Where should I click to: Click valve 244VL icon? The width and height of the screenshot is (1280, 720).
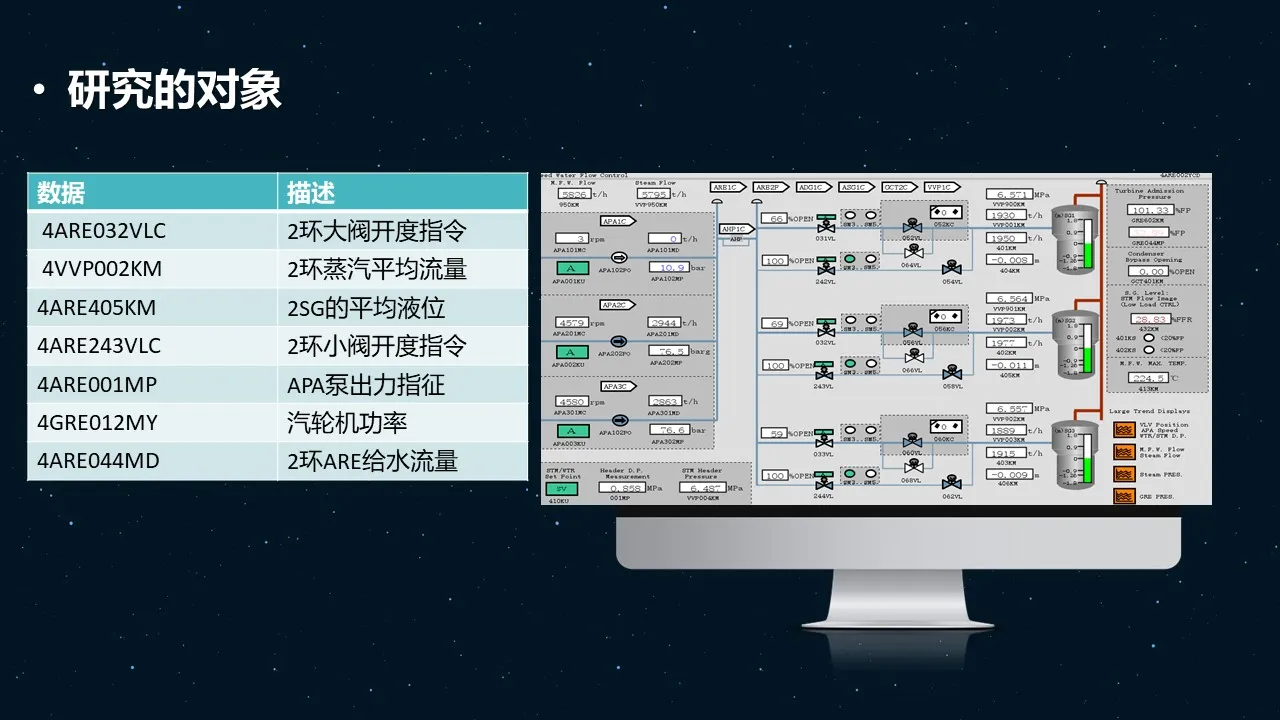point(826,481)
